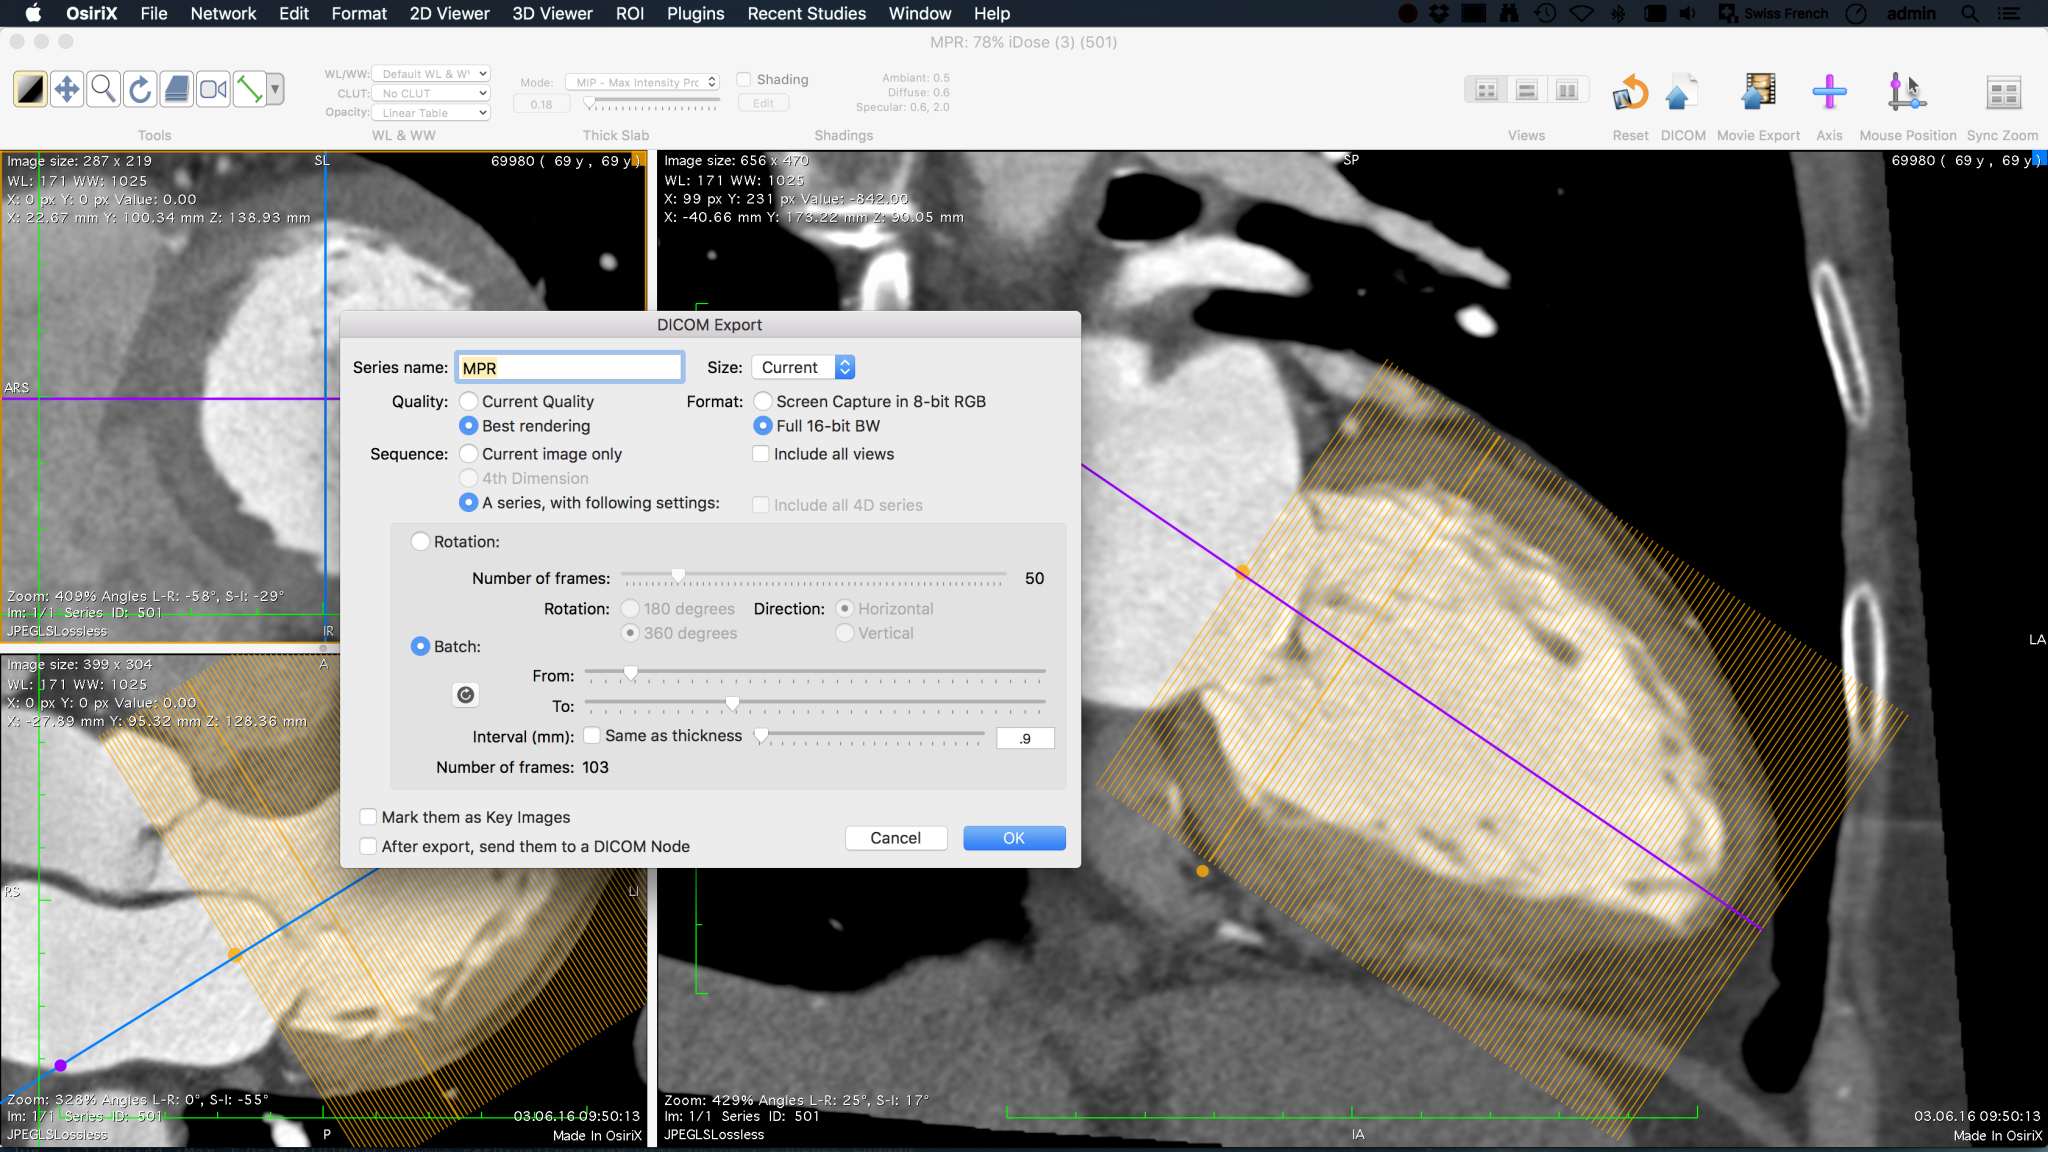Click the OK button
This screenshot has height=1152, width=2048.
(1013, 838)
